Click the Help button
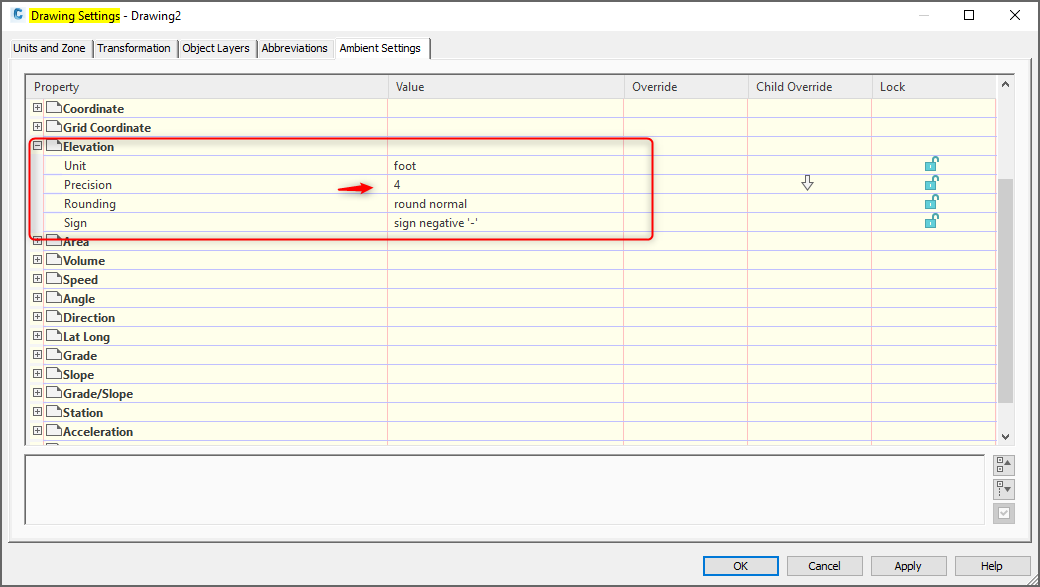Viewport: 1040px width, 587px height. [991, 565]
